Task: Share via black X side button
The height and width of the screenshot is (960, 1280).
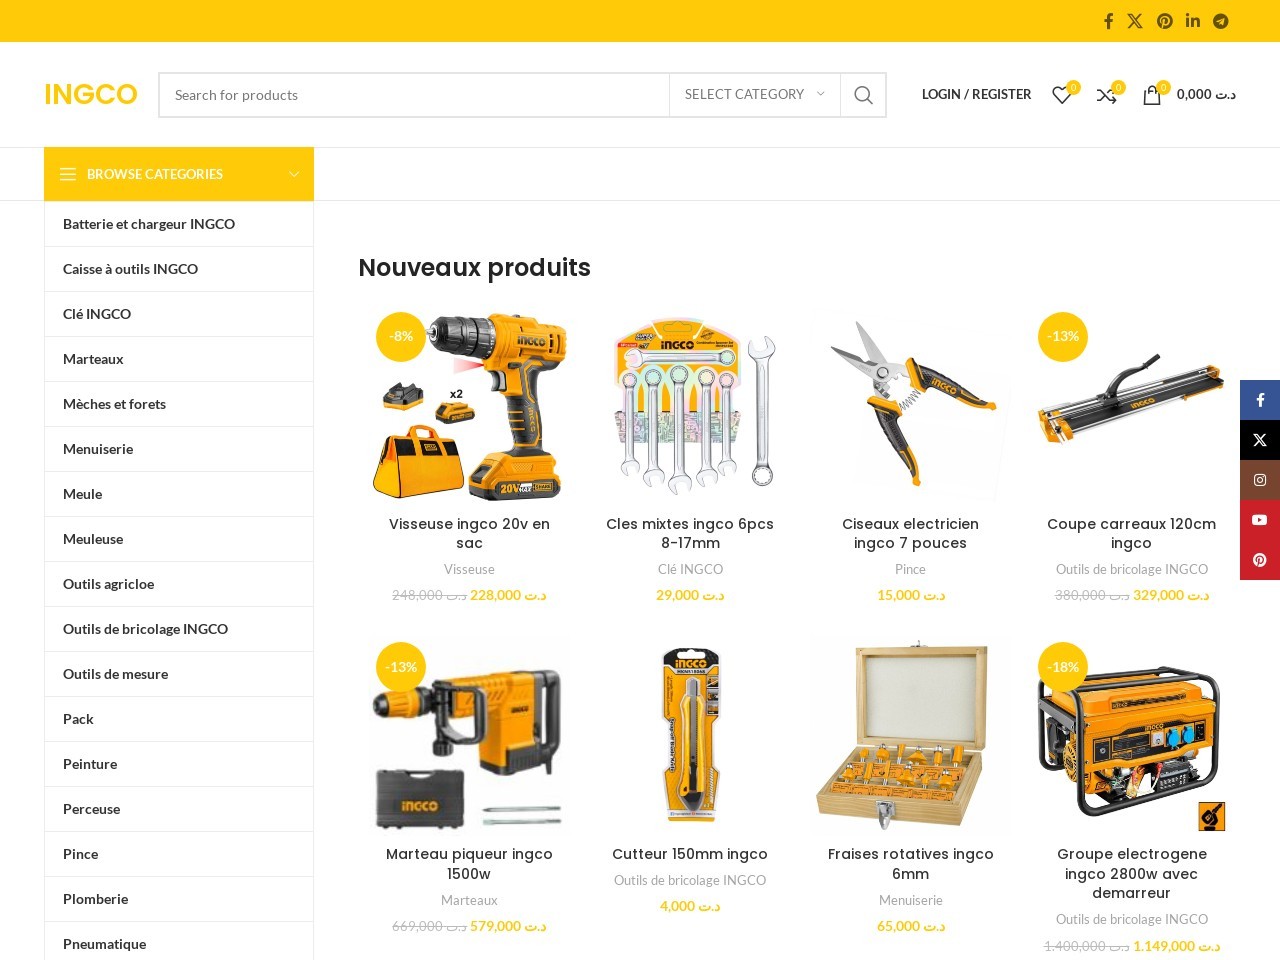Action: point(1260,440)
